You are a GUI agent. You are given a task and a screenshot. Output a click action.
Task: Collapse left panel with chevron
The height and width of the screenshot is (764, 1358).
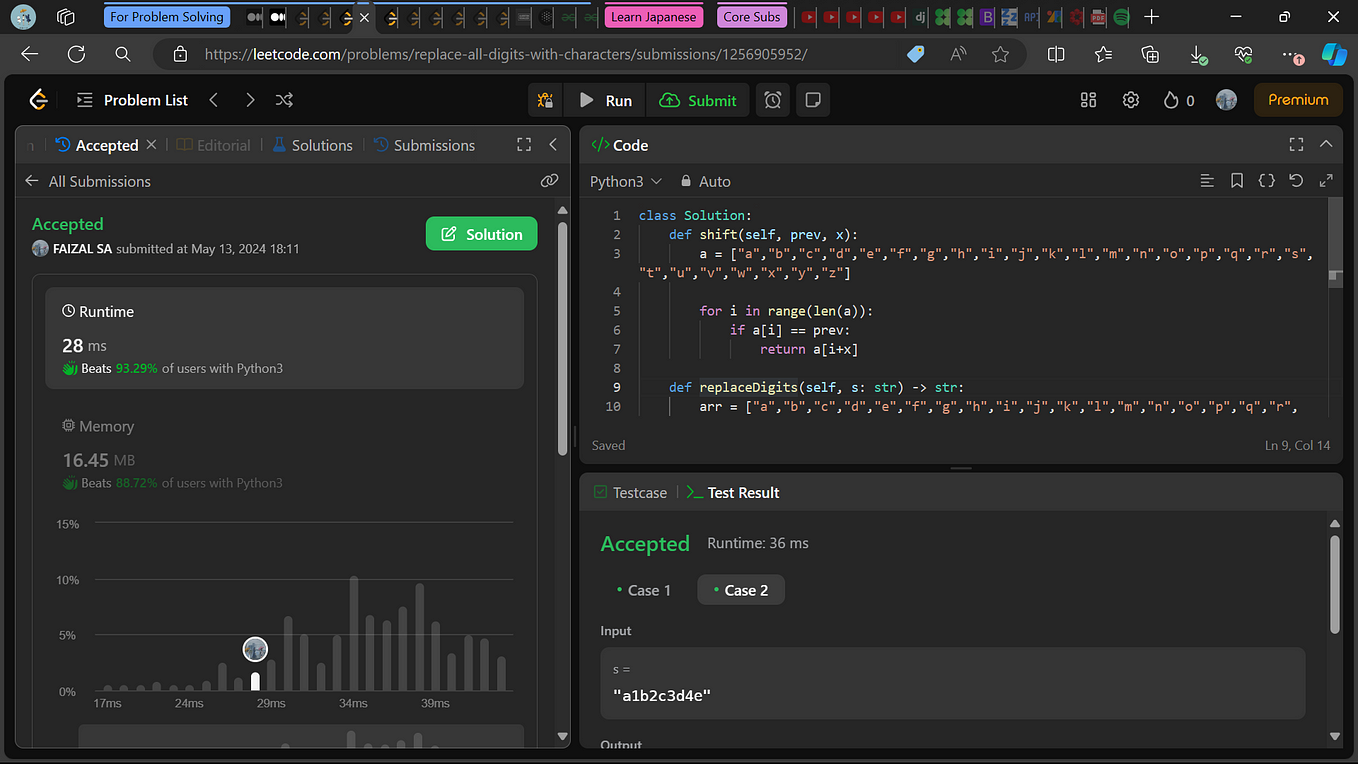pos(553,145)
